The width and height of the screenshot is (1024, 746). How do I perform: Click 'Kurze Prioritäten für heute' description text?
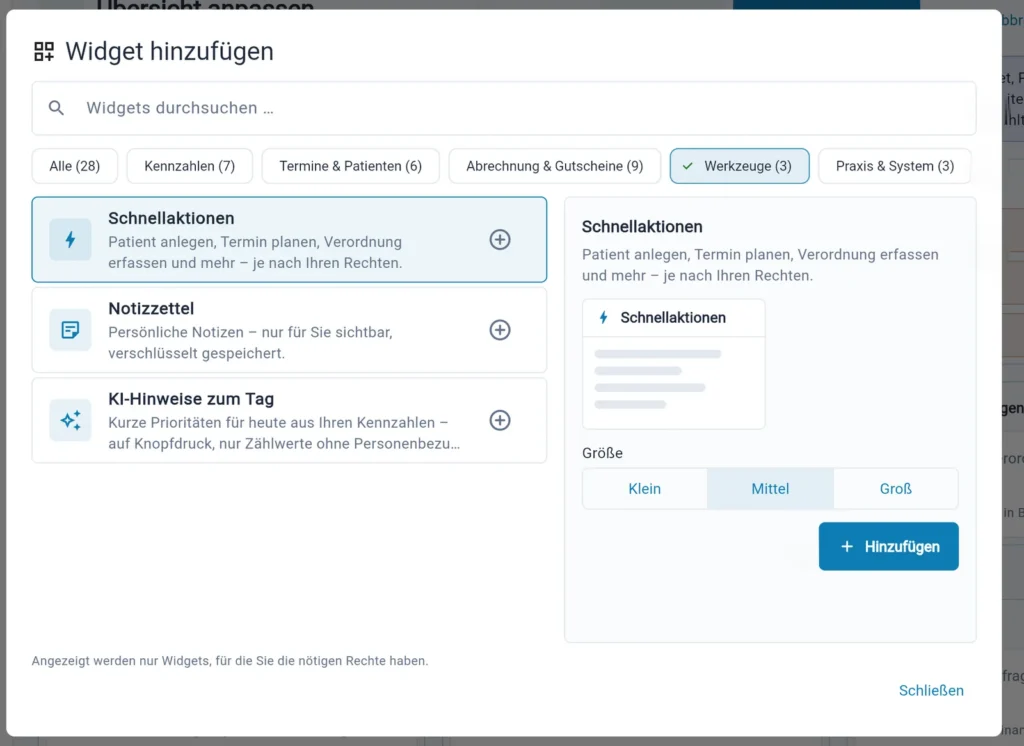coord(284,432)
